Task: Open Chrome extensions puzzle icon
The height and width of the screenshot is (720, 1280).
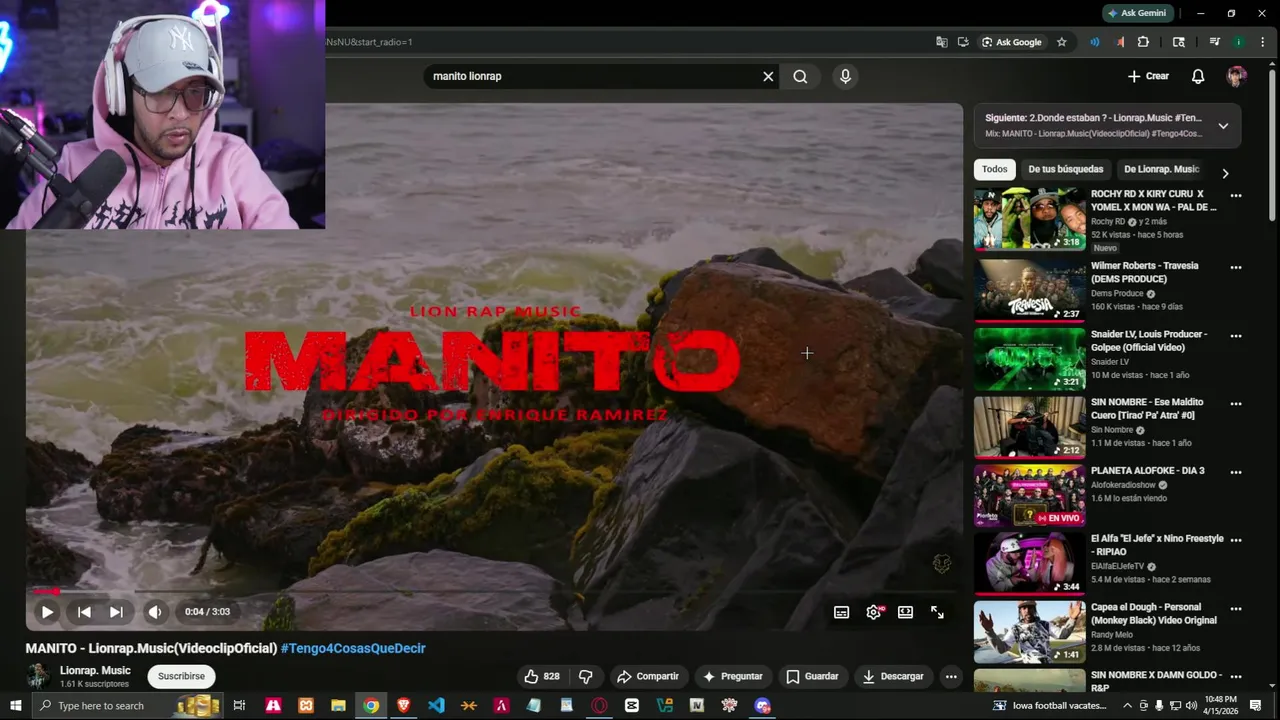Action: [1143, 42]
